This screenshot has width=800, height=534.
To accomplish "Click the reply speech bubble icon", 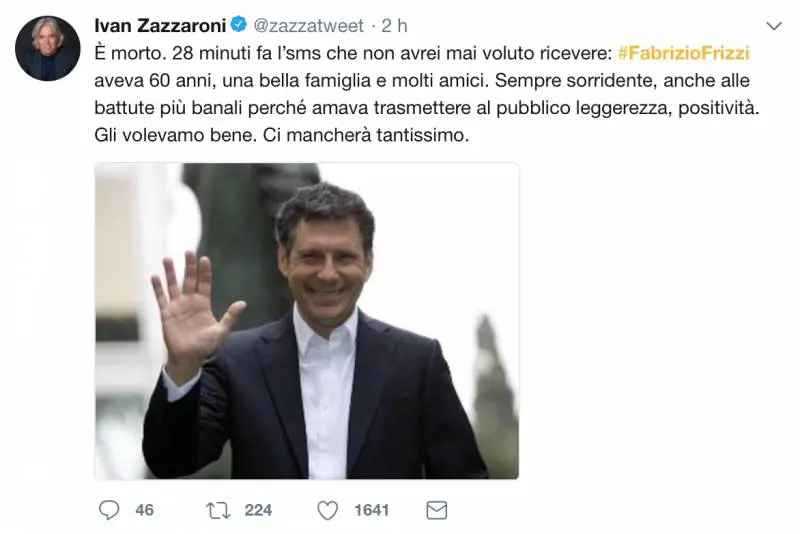I will click(x=109, y=510).
